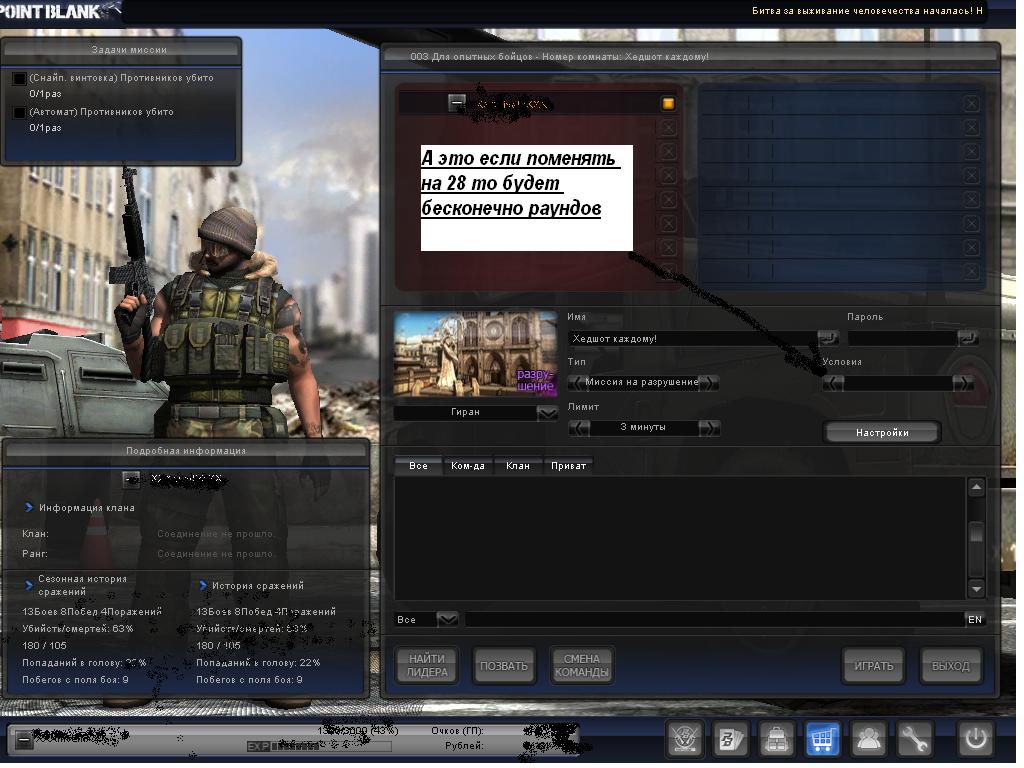Click the СМЕНА КОМАНДЫ button

coord(581,665)
